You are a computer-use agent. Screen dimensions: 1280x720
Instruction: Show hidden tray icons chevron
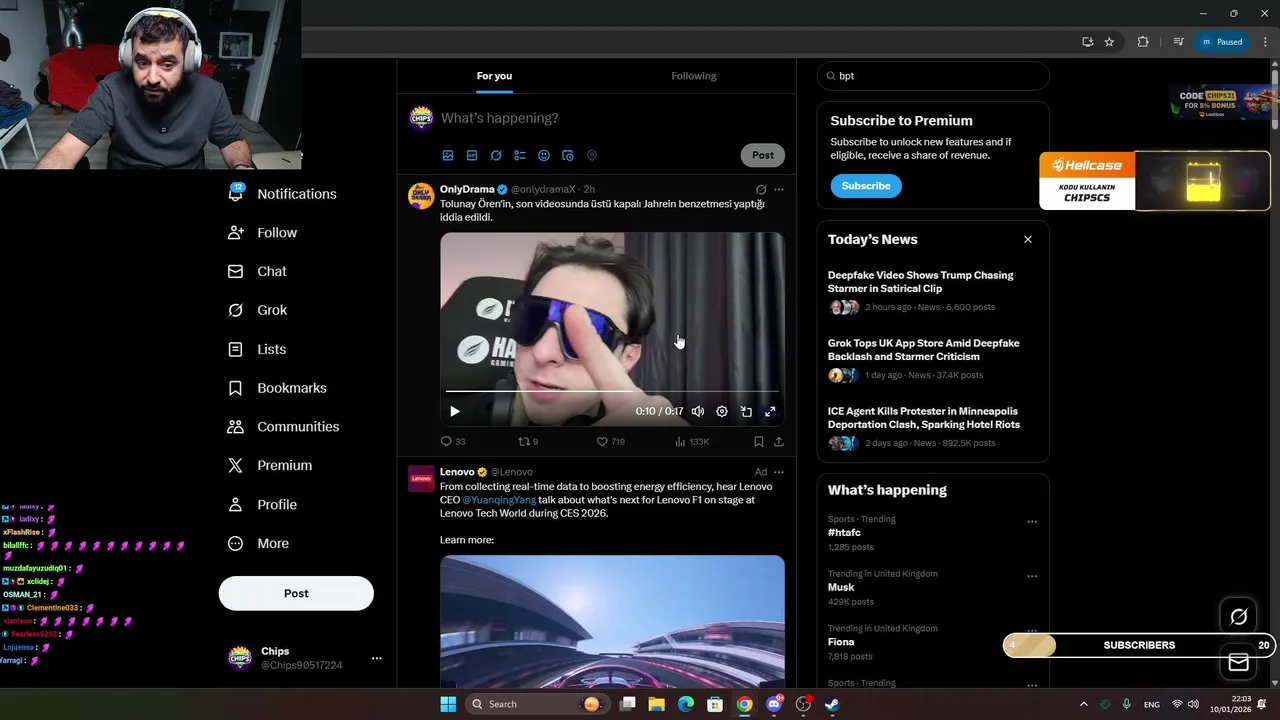1083,704
